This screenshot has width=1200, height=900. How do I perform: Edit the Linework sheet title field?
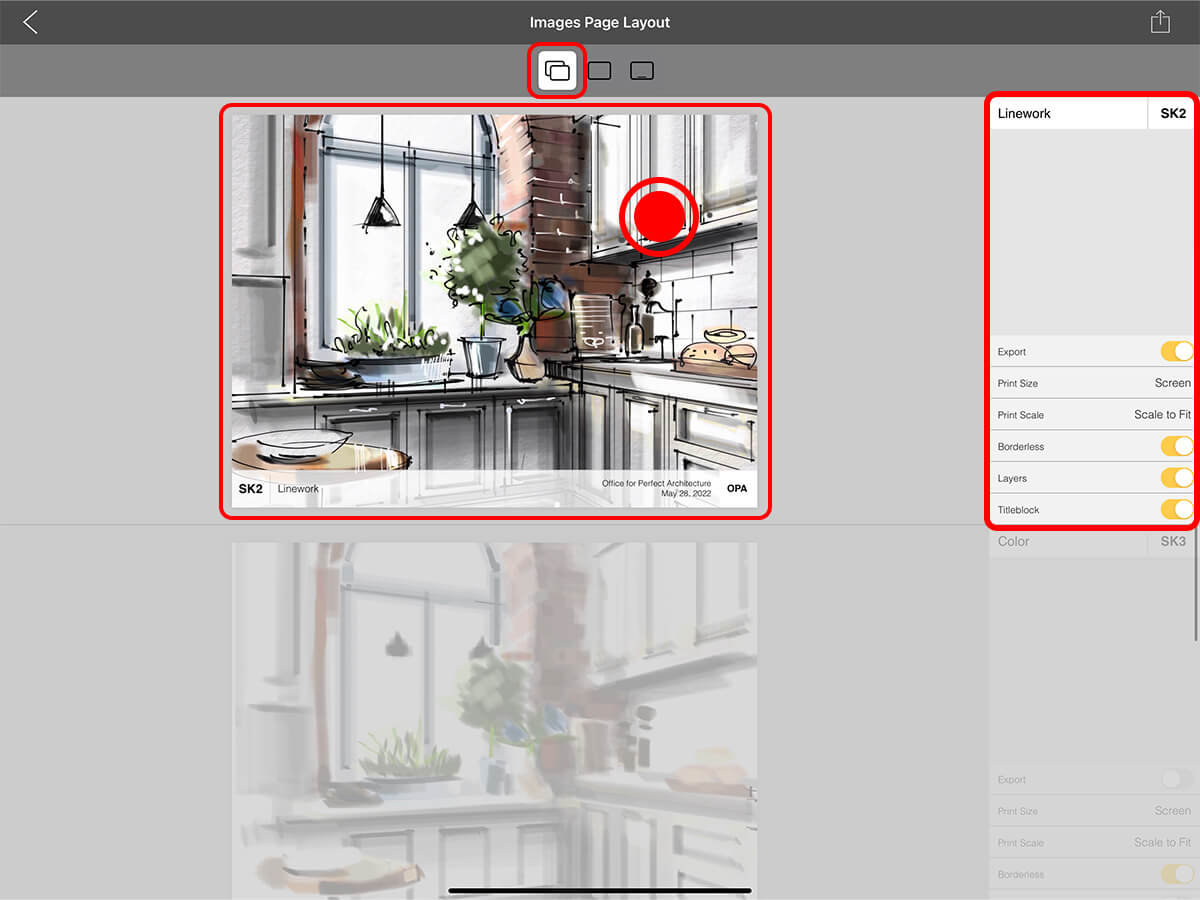[x=1068, y=113]
